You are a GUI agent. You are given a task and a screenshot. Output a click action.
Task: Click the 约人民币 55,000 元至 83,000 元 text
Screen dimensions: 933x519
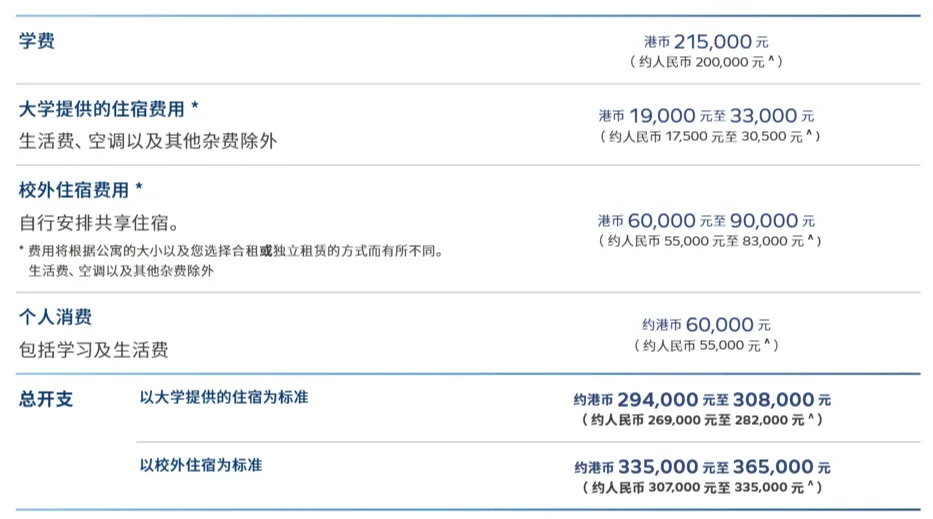pos(710,241)
